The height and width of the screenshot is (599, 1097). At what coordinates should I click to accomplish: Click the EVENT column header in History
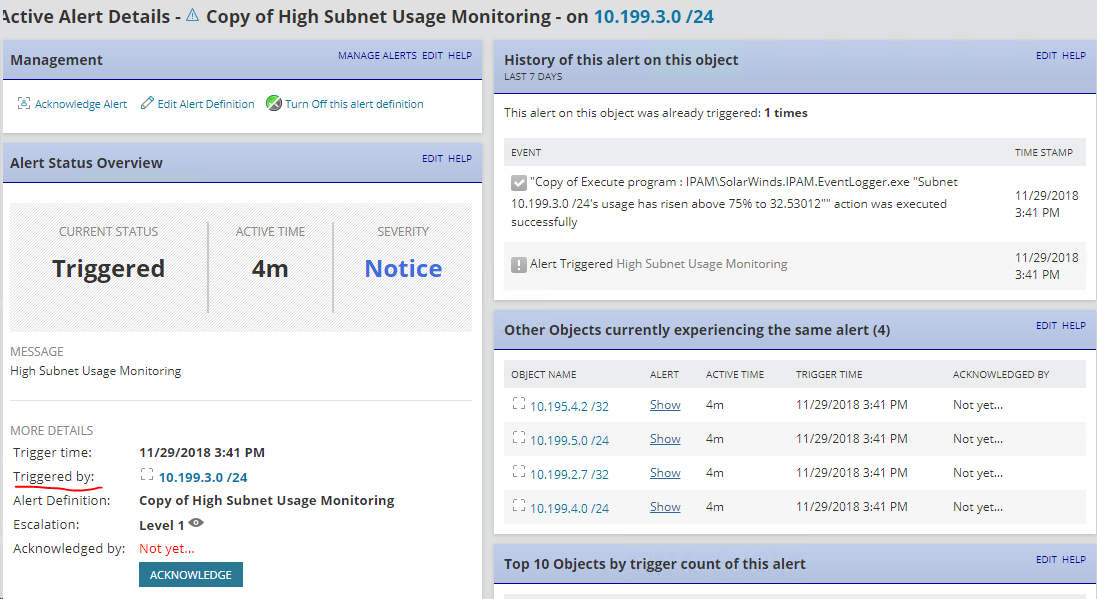tap(526, 153)
